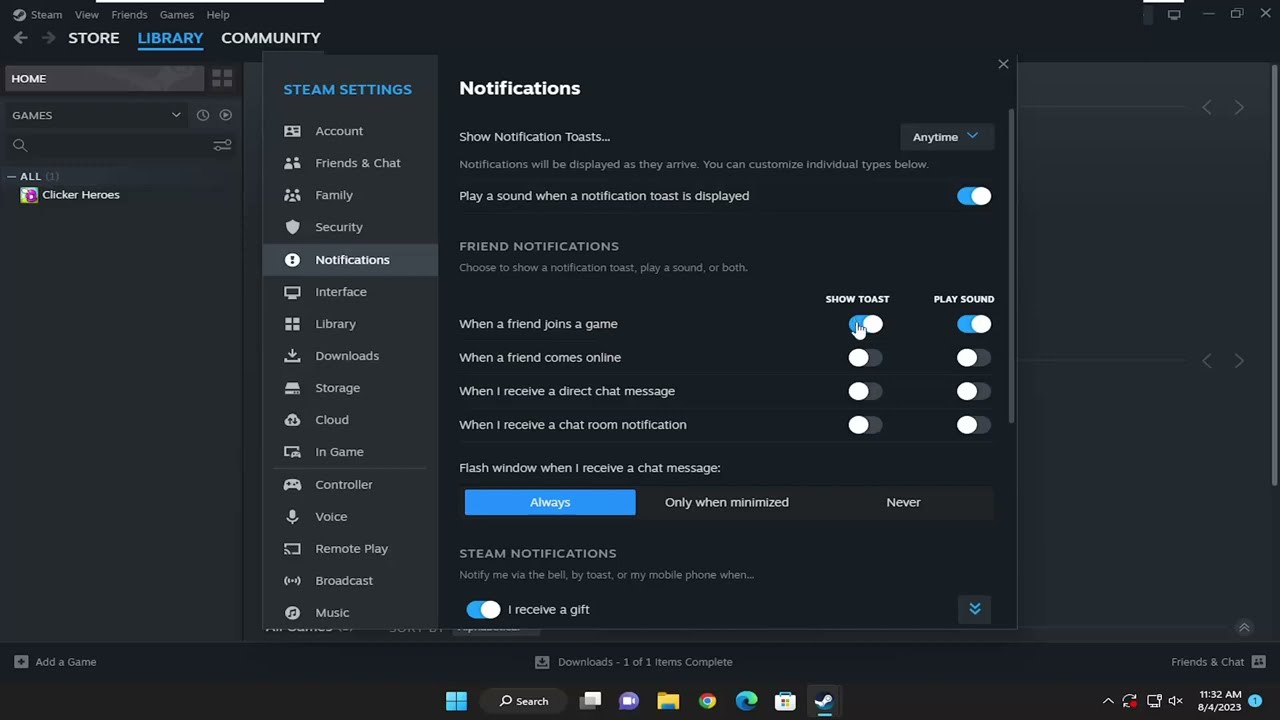The image size is (1280, 720).
Task: Open the Help menu
Action: pos(218,15)
